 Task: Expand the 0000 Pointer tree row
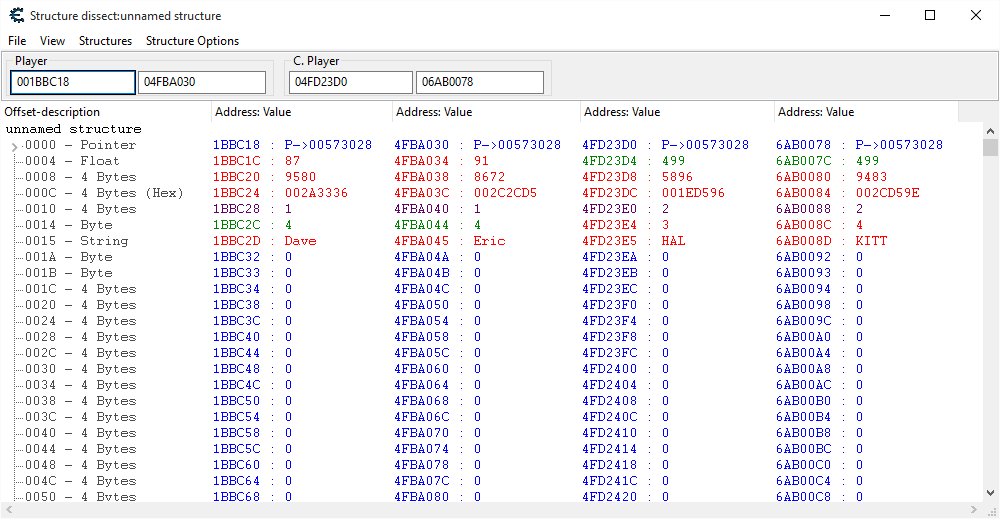coord(14,146)
